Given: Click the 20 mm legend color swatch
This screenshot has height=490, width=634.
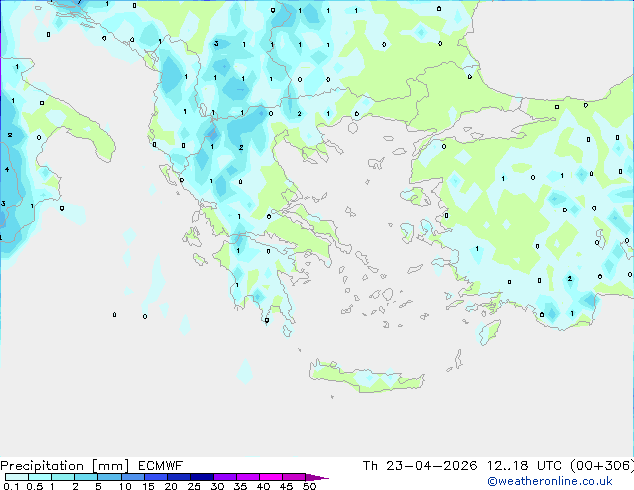Looking at the screenshot, I should (178, 477).
